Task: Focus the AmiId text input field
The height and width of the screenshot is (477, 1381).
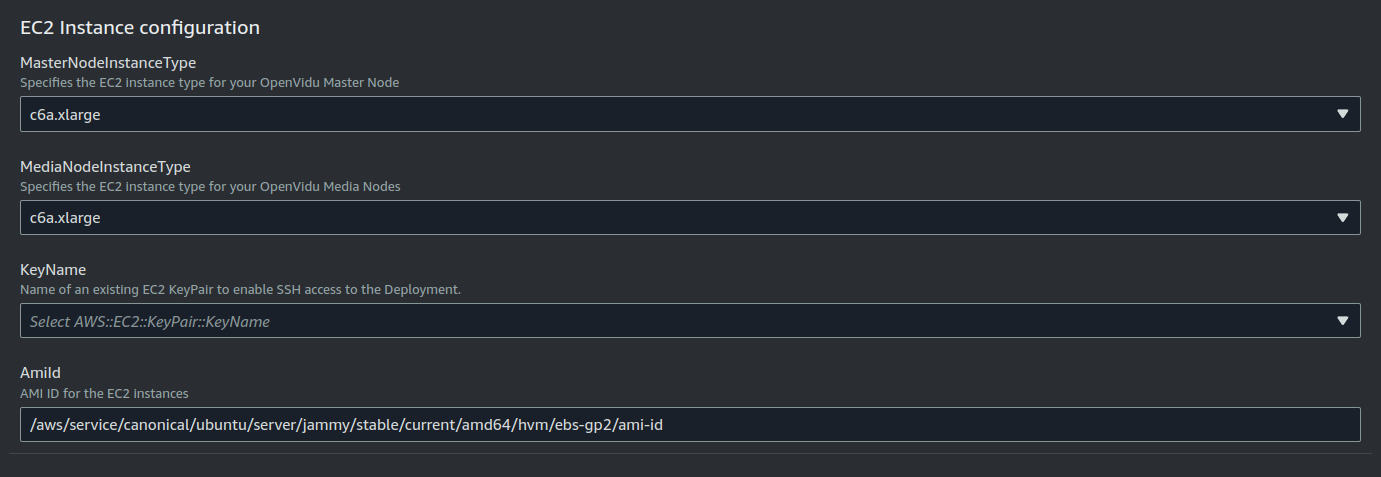Action: (690, 424)
